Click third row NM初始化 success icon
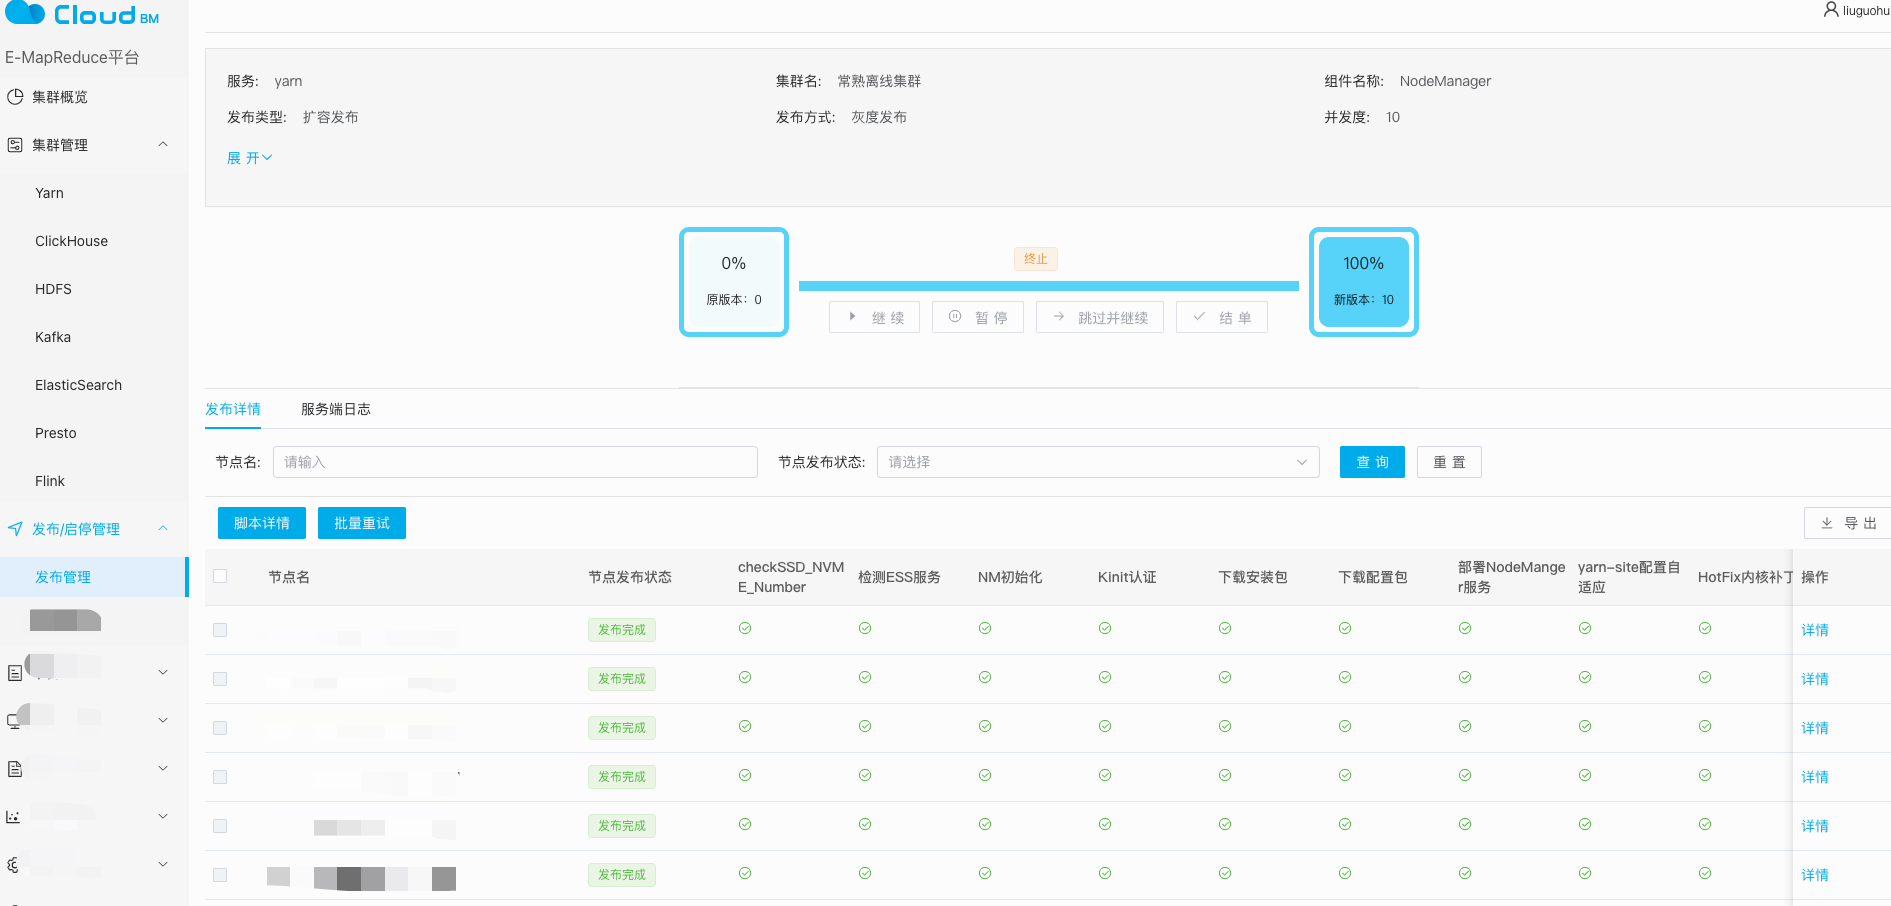 (x=985, y=727)
